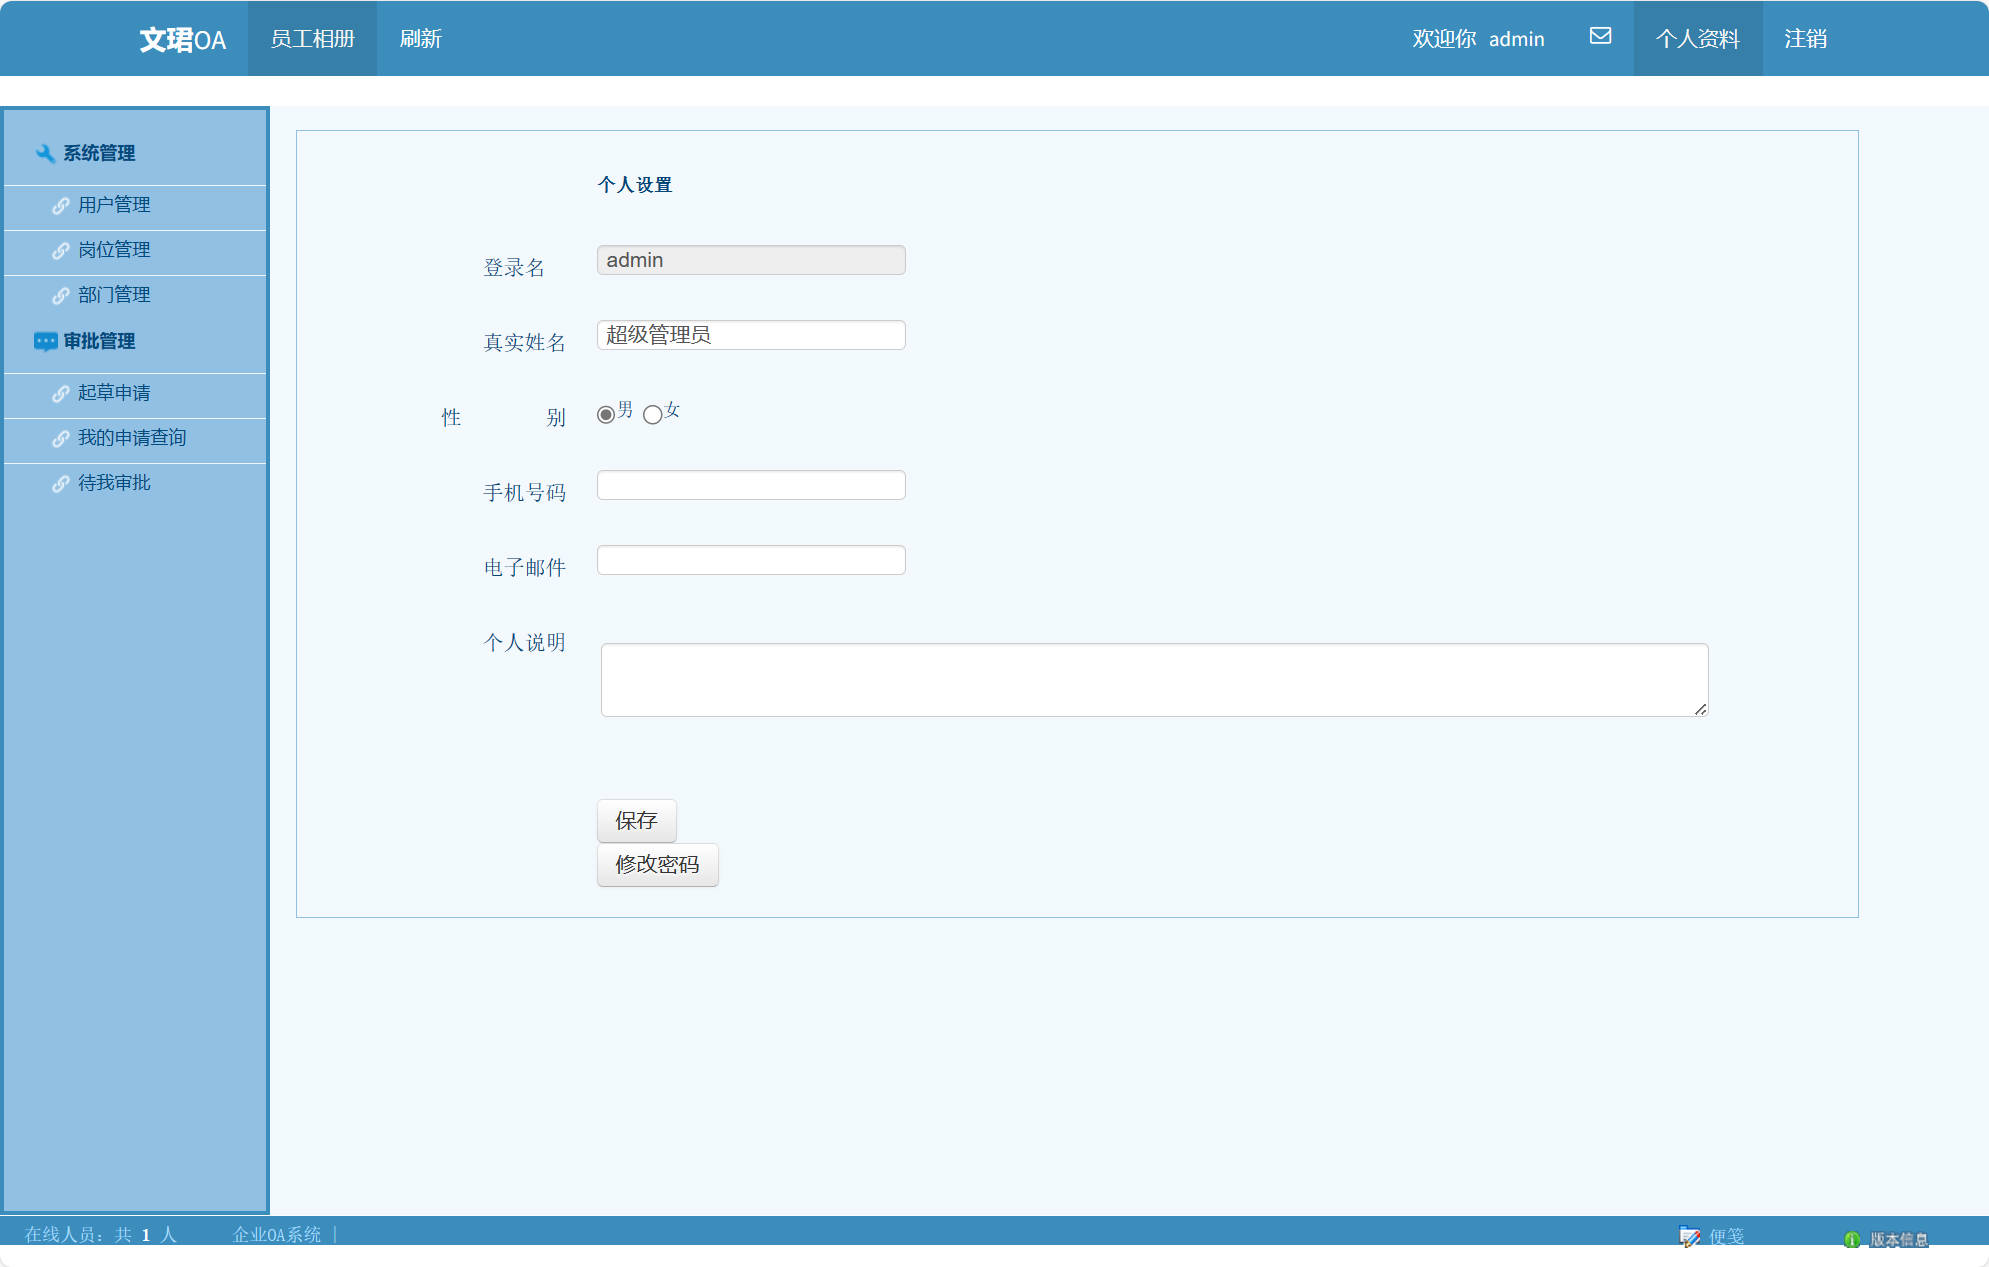The height and width of the screenshot is (1267, 1989).
Task: Collapse the 系统管理 sidebar section
Action: 99,153
